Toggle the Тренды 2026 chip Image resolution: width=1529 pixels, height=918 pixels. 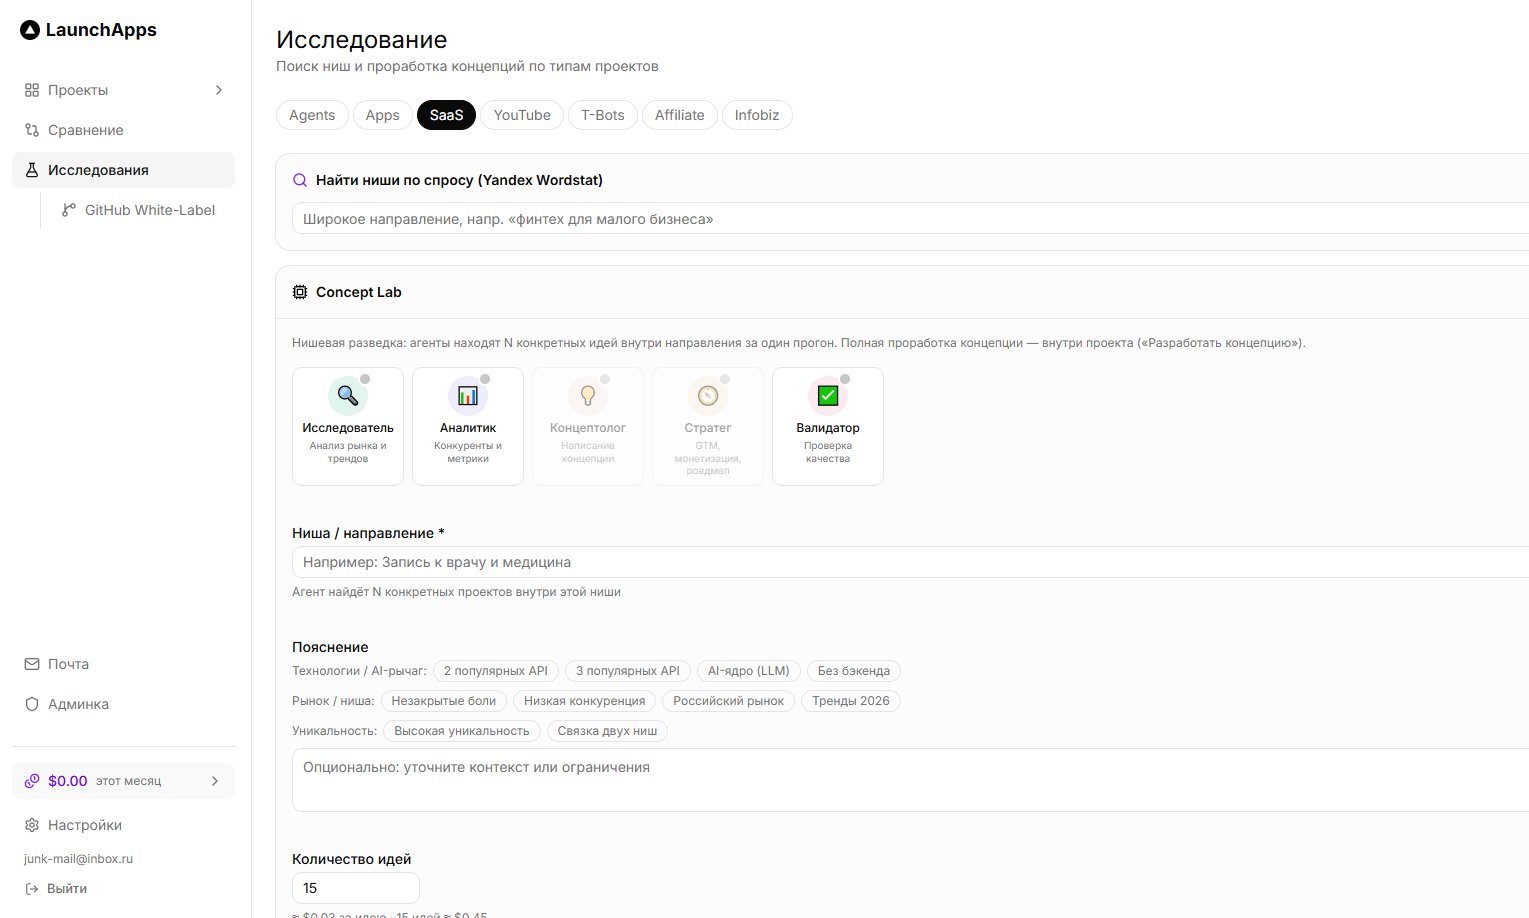[851, 701]
